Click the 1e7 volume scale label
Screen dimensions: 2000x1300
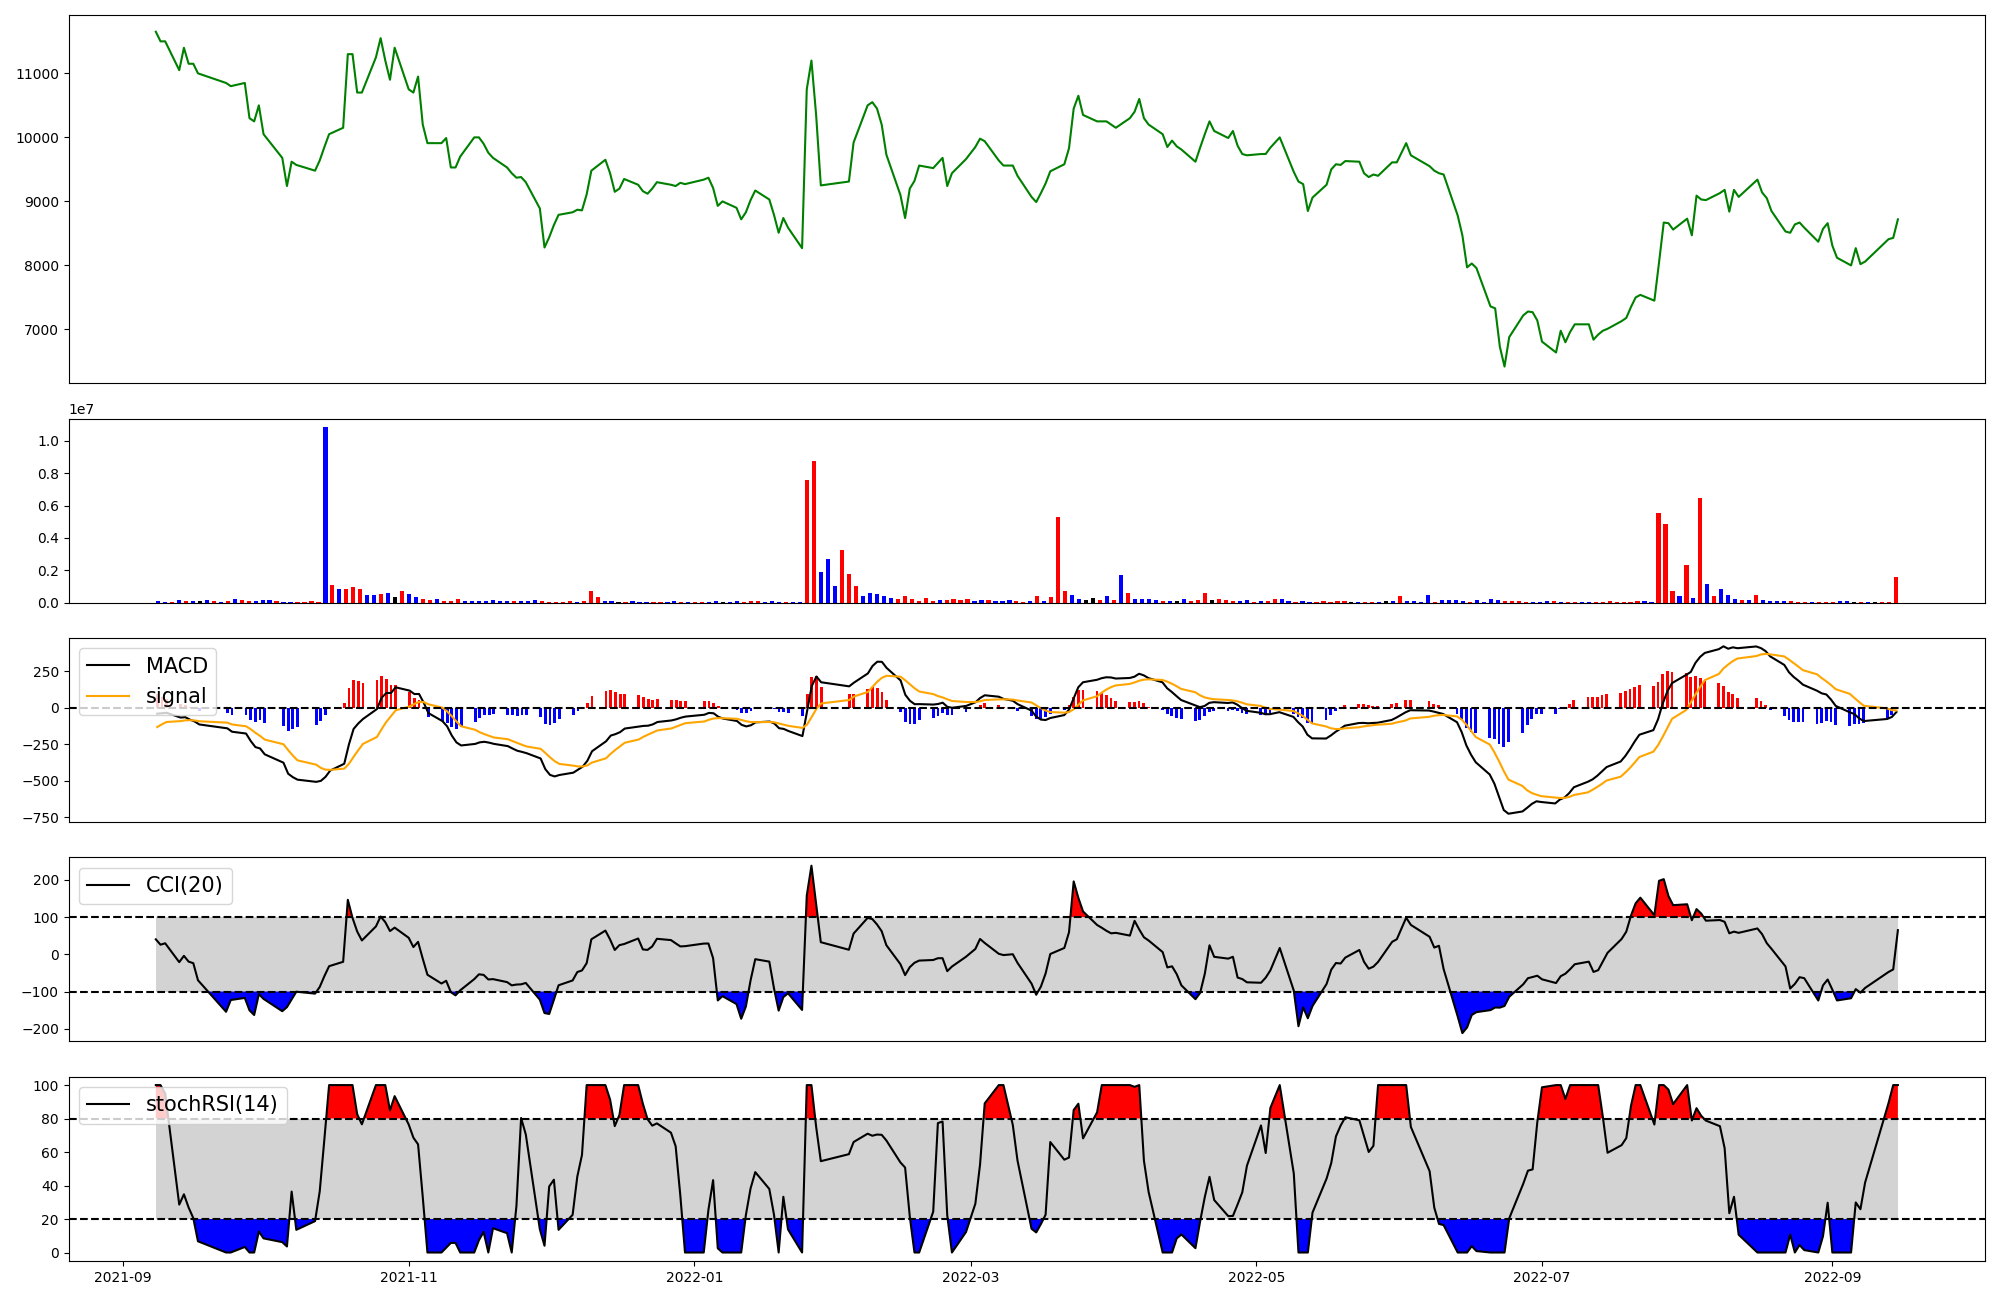pyautogui.click(x=81, y=409)
